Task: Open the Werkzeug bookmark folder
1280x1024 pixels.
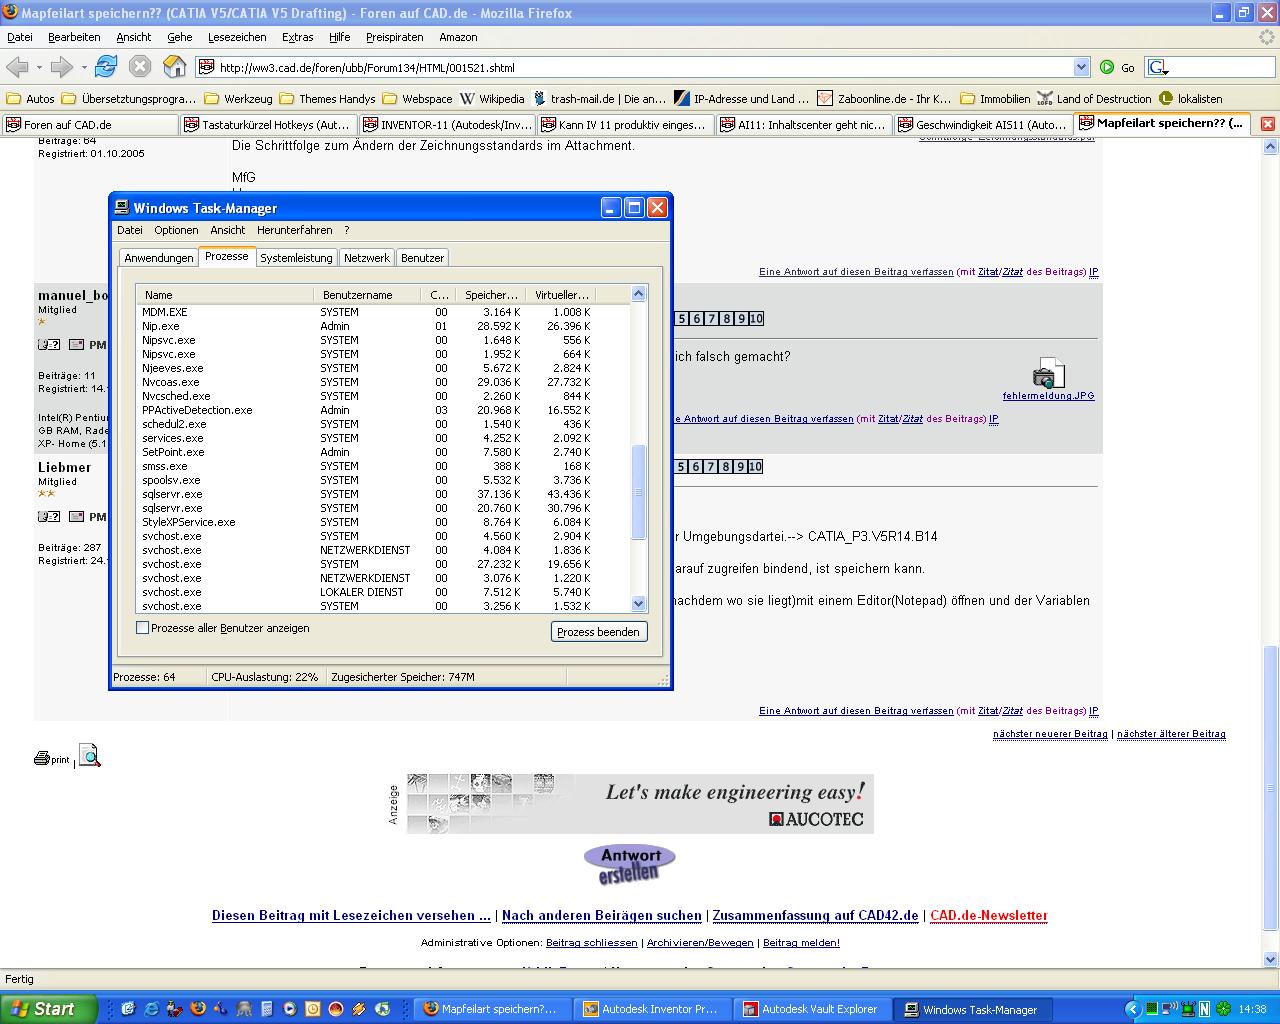Action: coord(238,98)
